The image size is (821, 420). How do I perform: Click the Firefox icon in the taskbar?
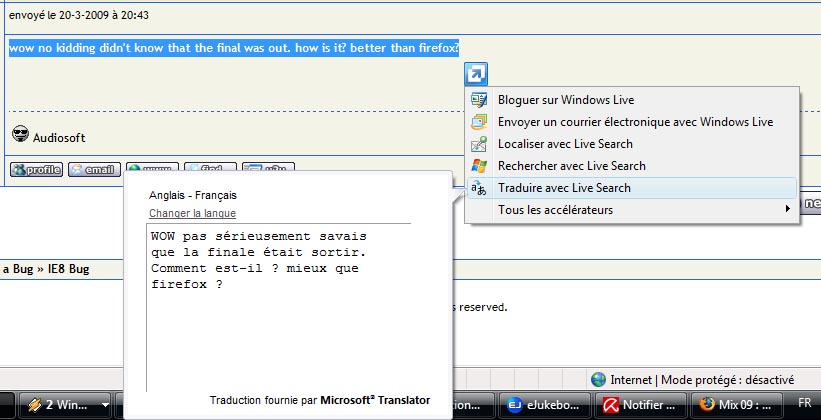707,405
